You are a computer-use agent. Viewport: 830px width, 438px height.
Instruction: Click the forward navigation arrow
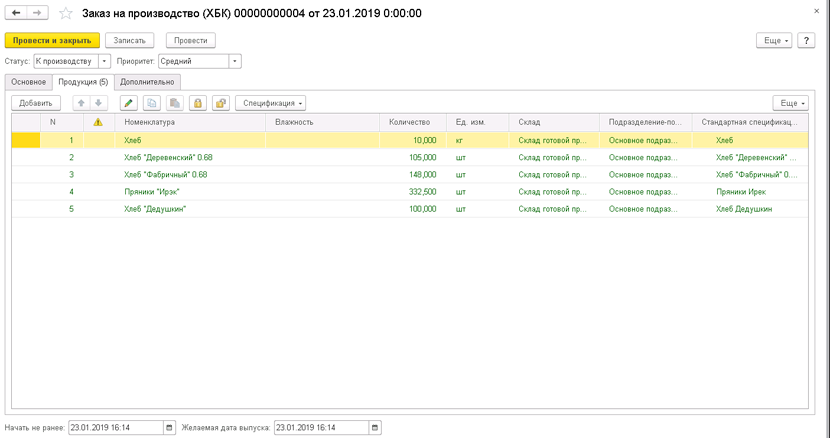tap(38, 13)
